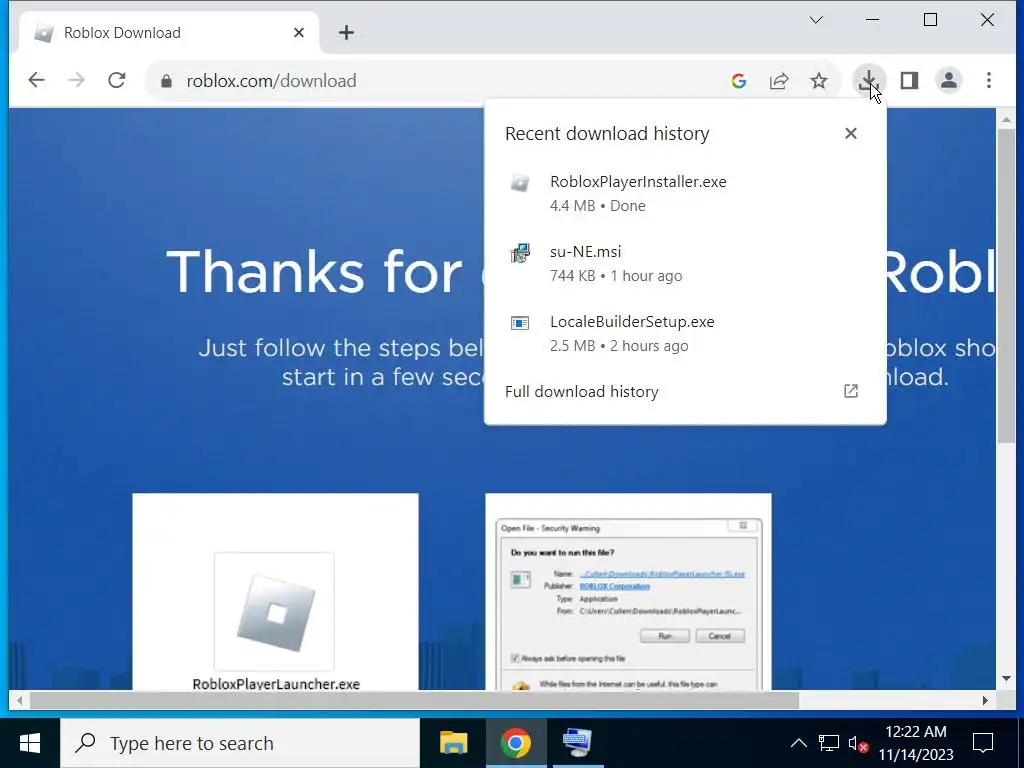The height and width of the screenshot is (768, 1024).
Task: Share this page via share icon
Action: click(x=778, y=81)
